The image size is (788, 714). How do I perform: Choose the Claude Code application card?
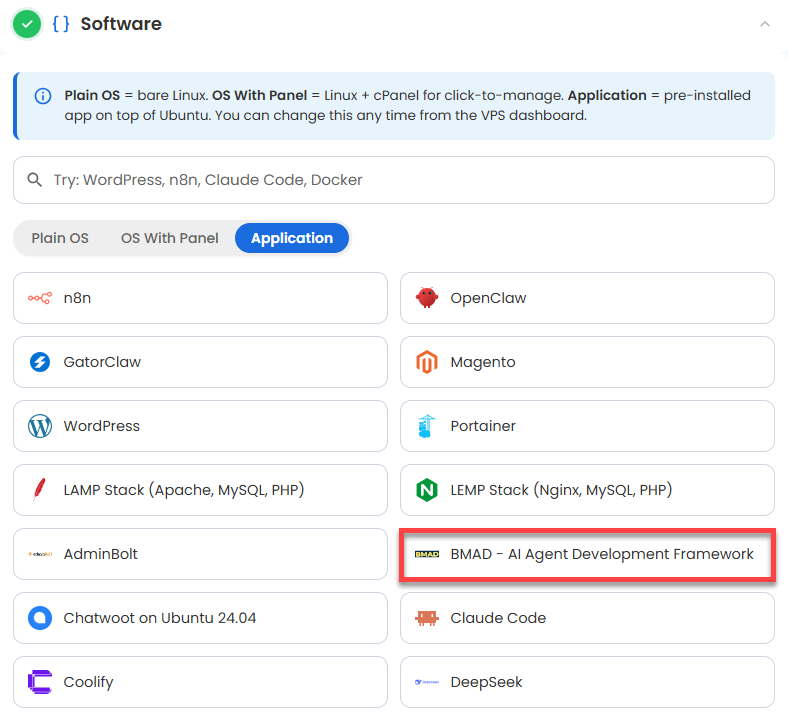587,618
